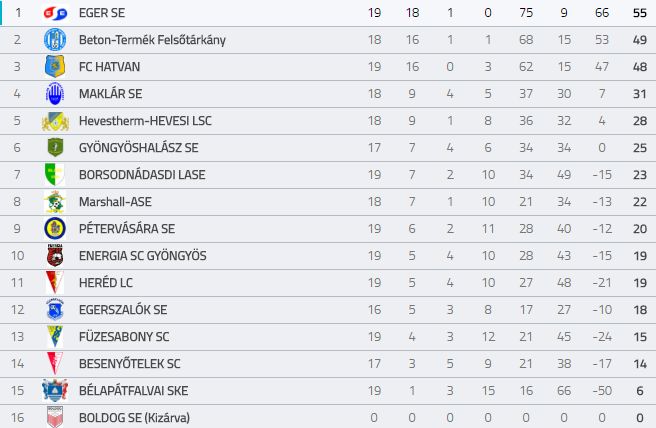Select the MAKLÁR SE hand logo

click(55, 94)
